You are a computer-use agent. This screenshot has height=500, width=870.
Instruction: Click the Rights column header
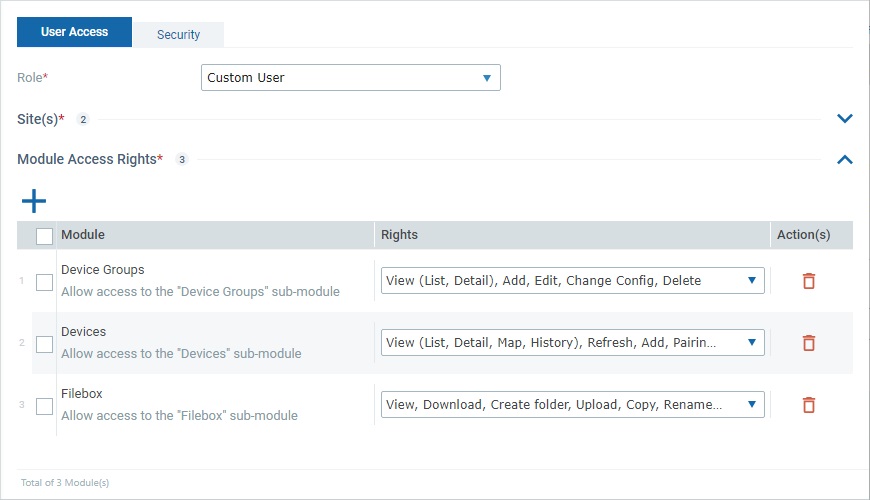click(x=399, y=235)
